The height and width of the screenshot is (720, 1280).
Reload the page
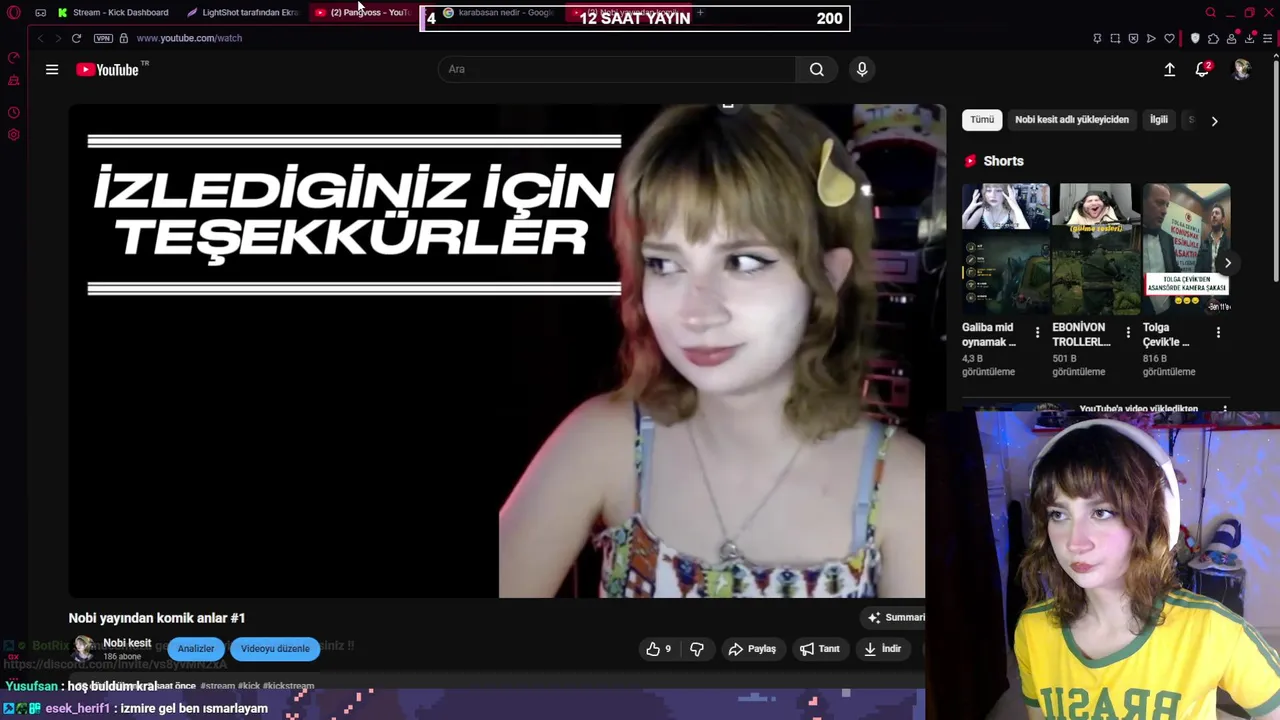(76, 38)
